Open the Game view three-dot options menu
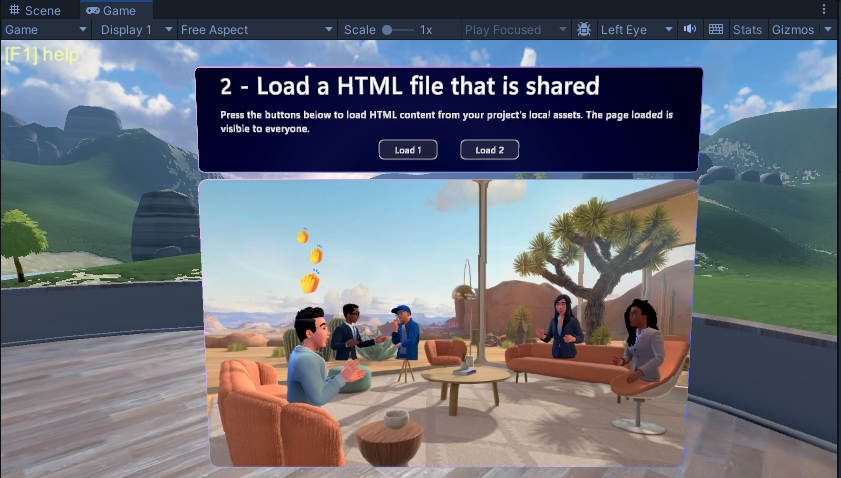The image size is (841, 478). click(x=824, y=9)
